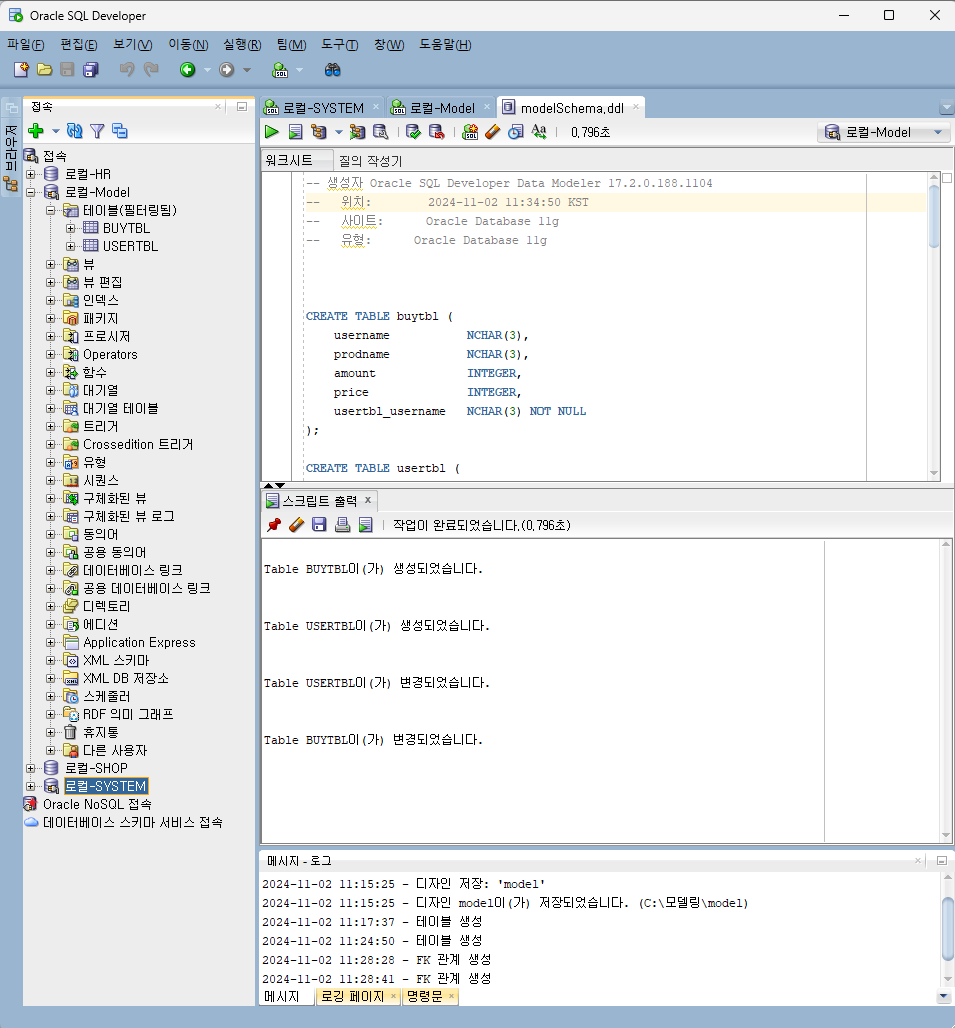This screenshot has height=1028, width=955.
Task: Print the script output with the printer icon
Action: pos(342,524)
